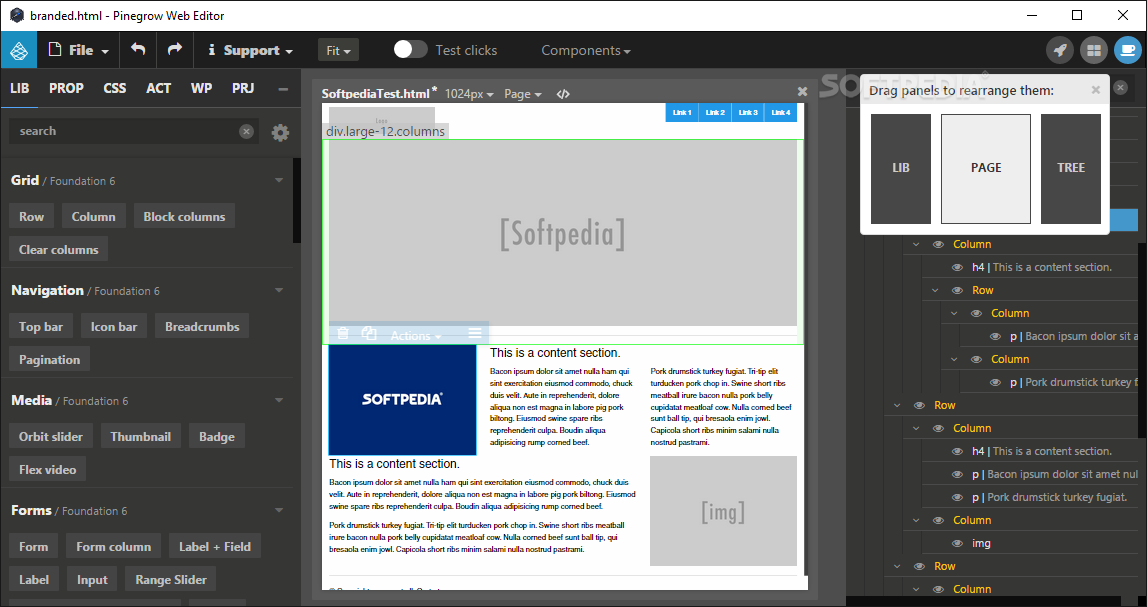Image resolution: width=1147 pixels, height=607 pixels.
Task: Switch to the LIB tab
Action: click(x=20, y=88)
